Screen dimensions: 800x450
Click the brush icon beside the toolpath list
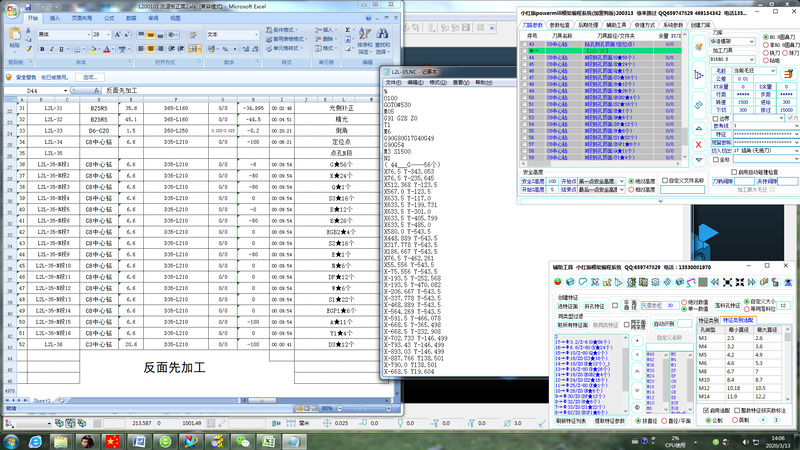(699, 46)
